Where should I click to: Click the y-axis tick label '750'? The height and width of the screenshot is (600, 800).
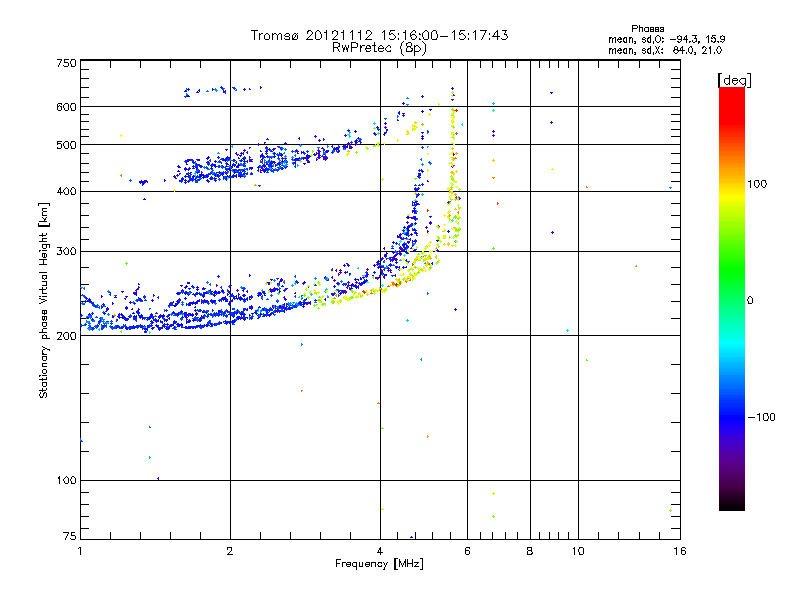[66, 63]
